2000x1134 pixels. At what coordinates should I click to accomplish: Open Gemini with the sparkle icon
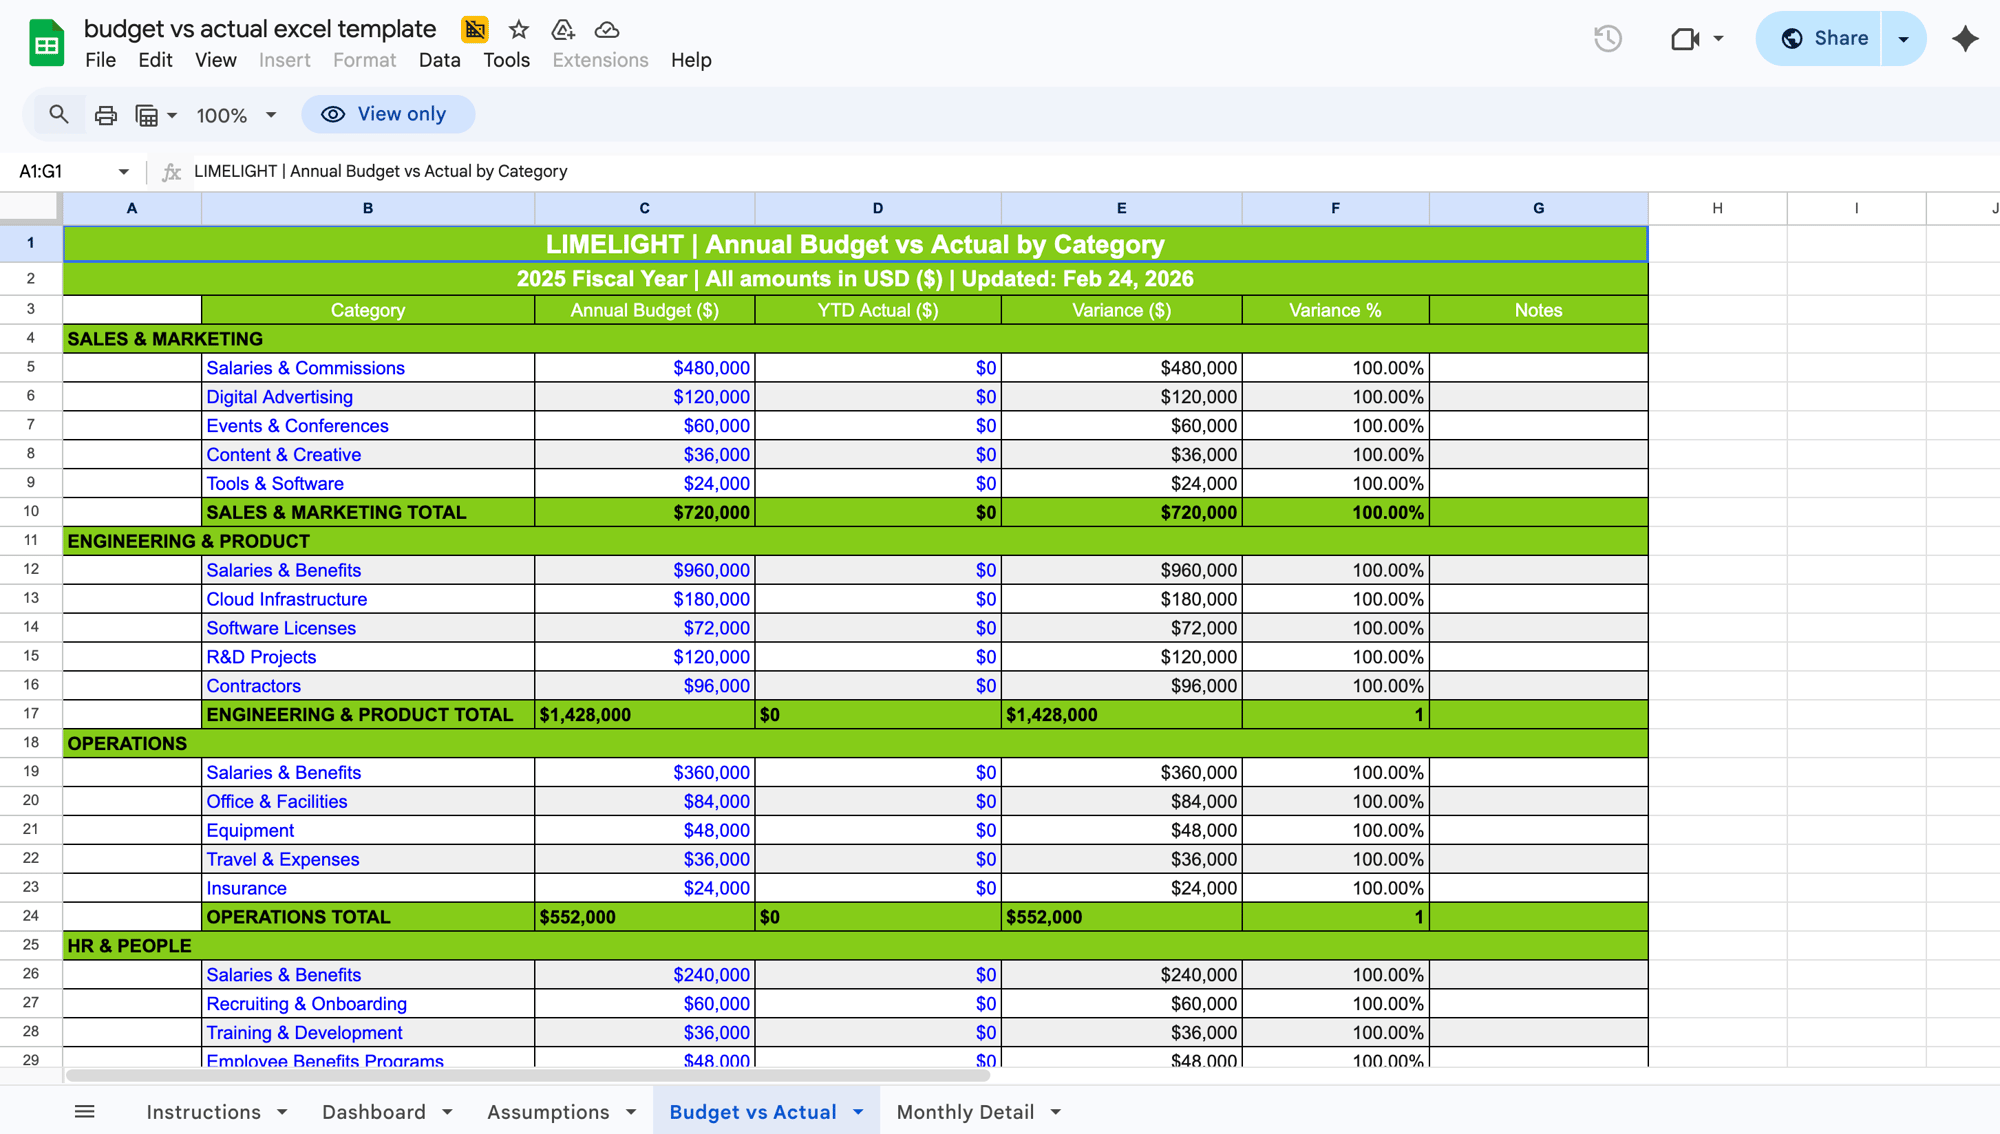tap(1964, 38)
